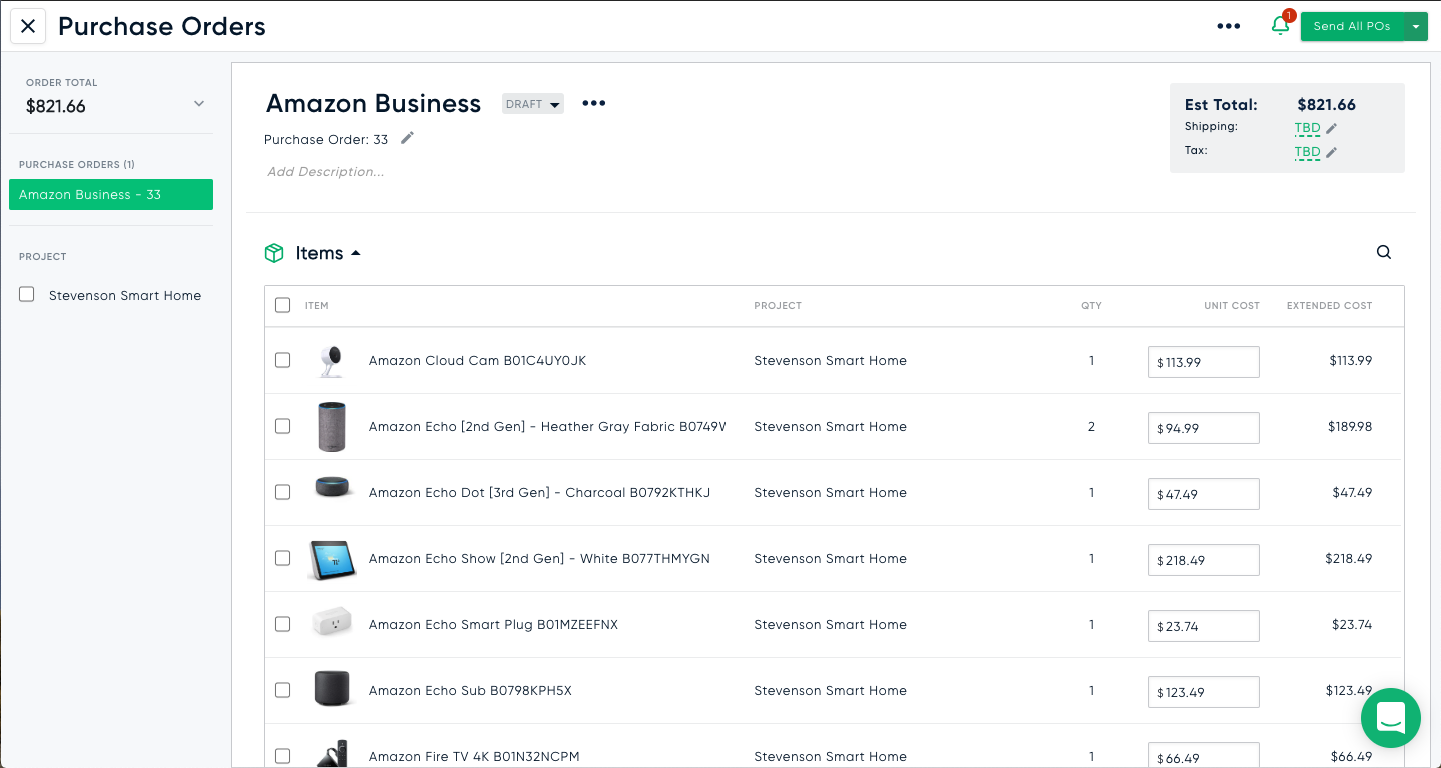Click Amazon Cloud Cam B01C4UY0JK item name
1441x768 pixels.
coord(477,360)
